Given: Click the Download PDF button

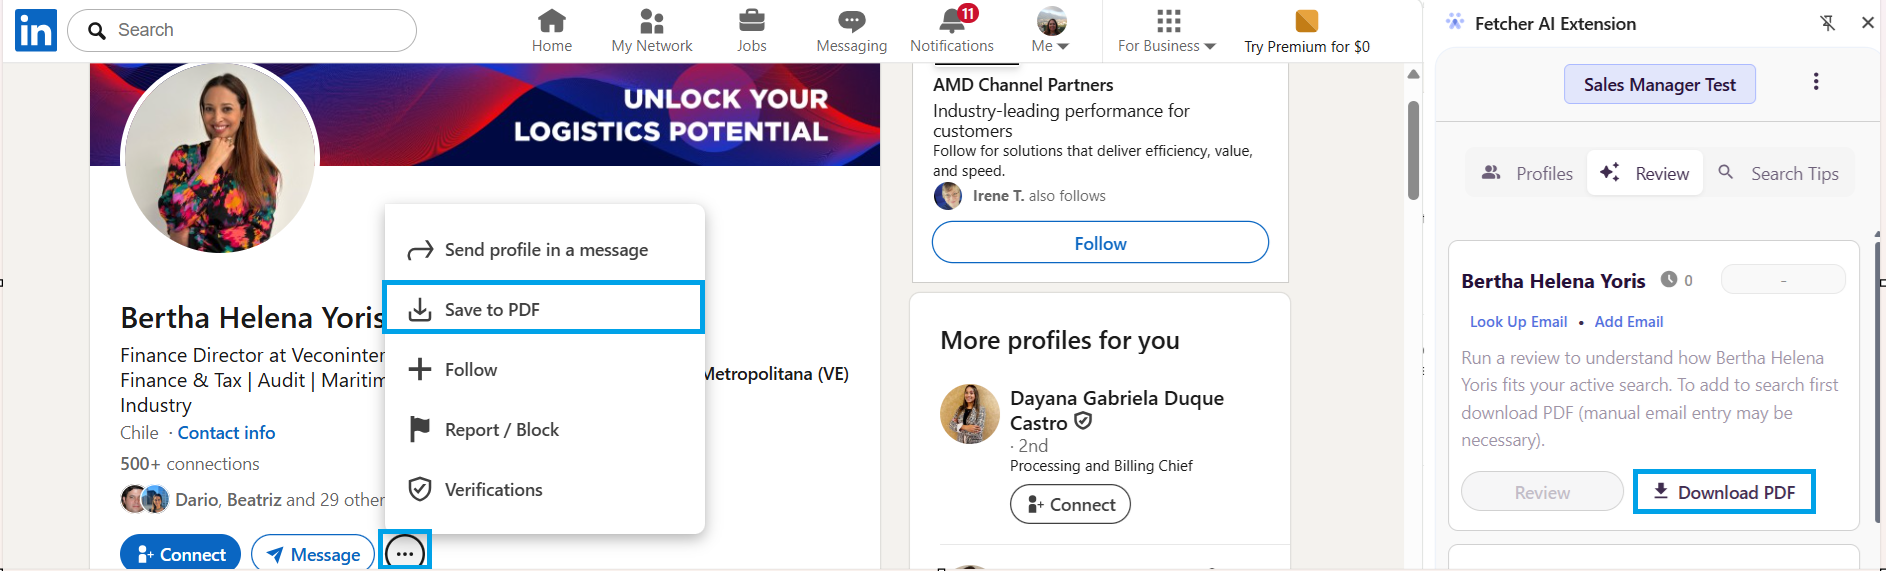Looking at the screenshot, I should click(1724, 492).
